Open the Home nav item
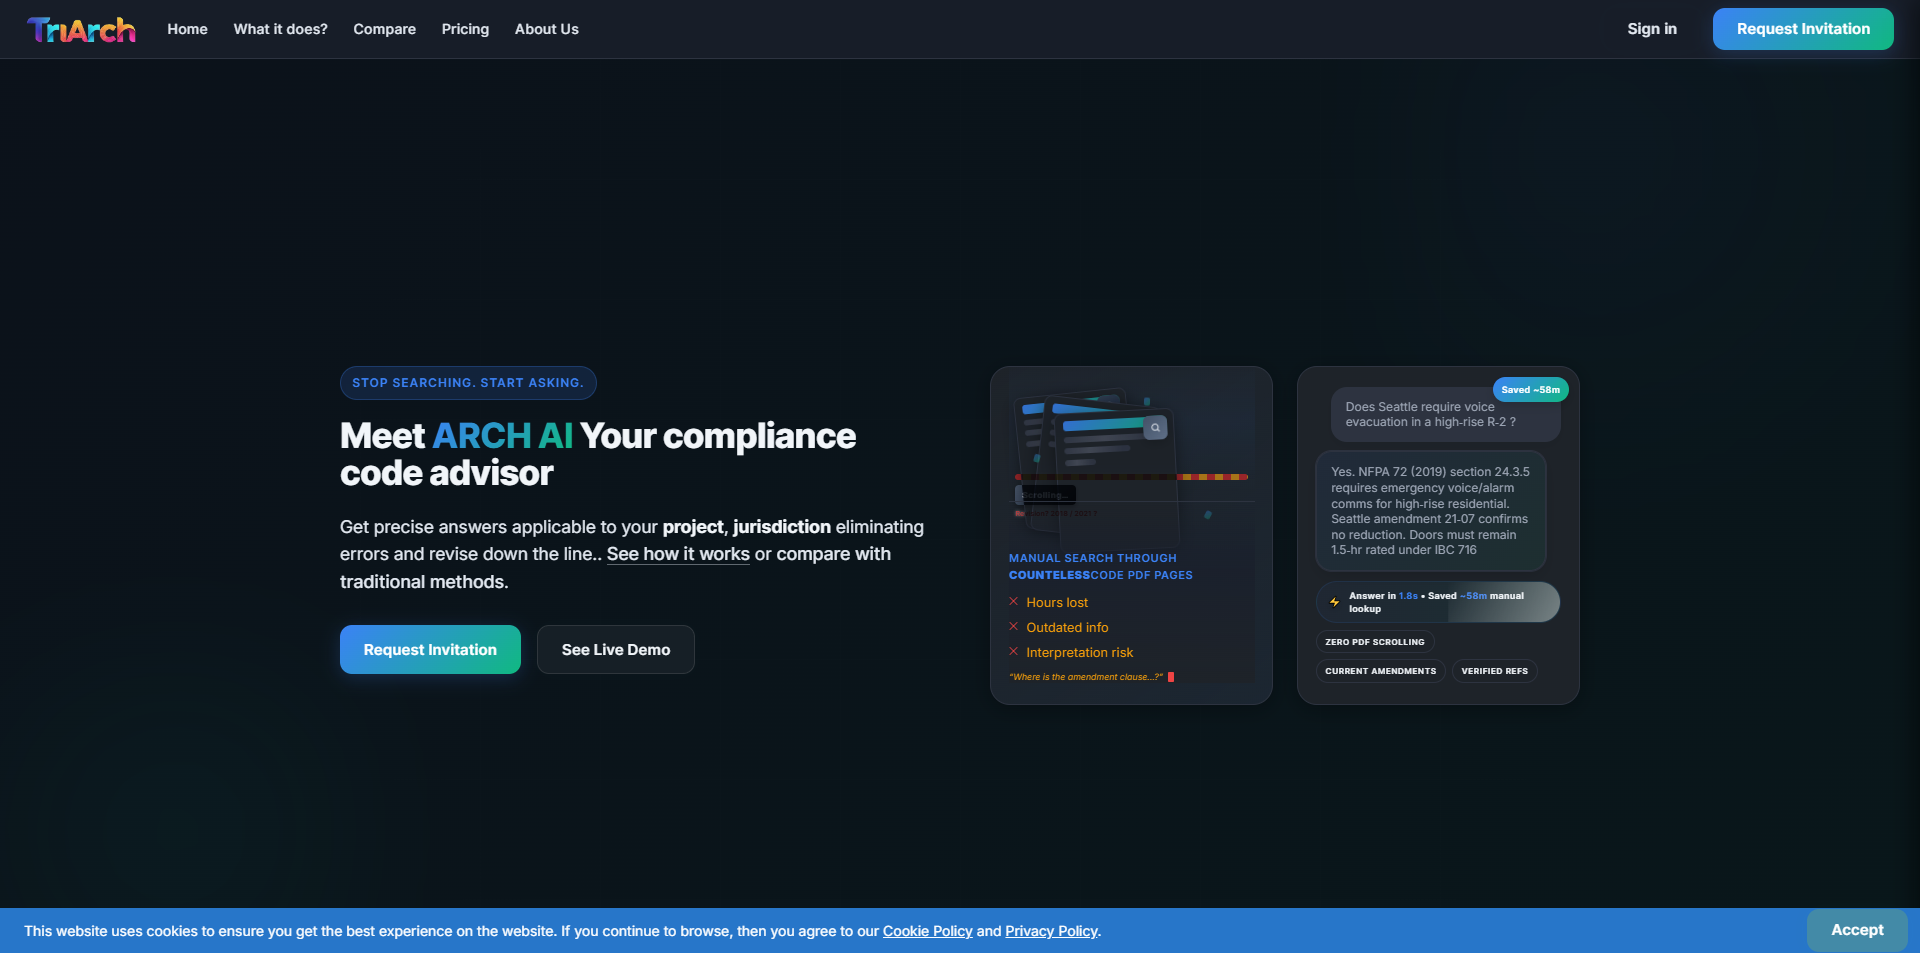1920x953 pixels. coord(187,29)
